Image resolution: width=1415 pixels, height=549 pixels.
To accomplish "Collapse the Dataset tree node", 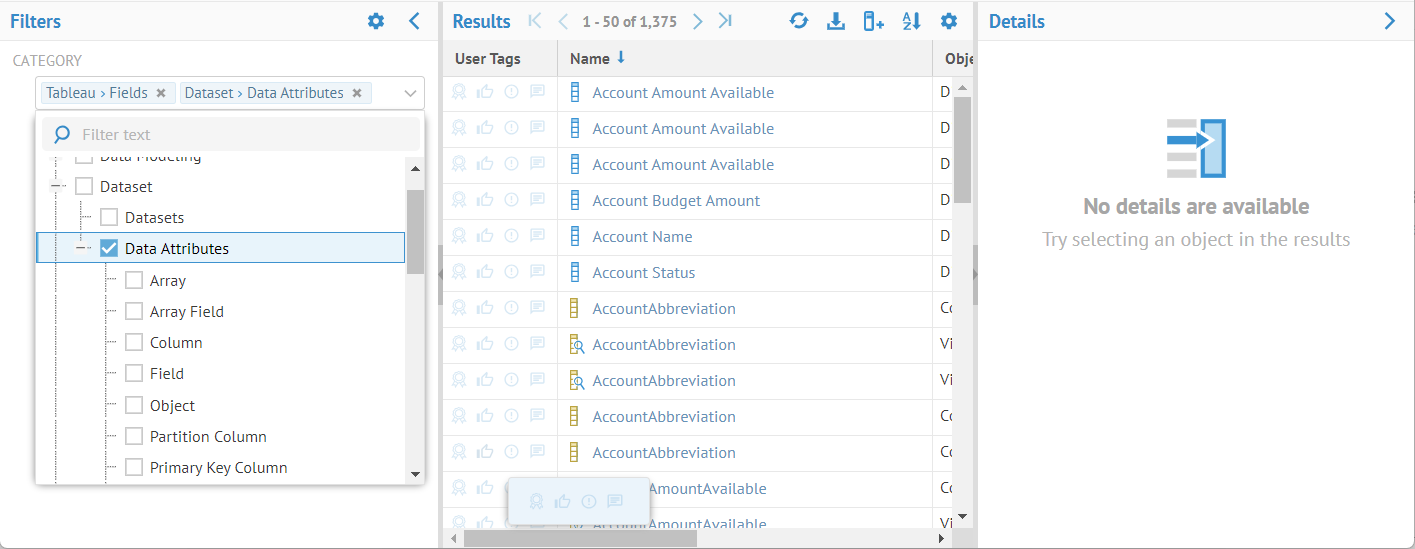I will click(58, 186).
